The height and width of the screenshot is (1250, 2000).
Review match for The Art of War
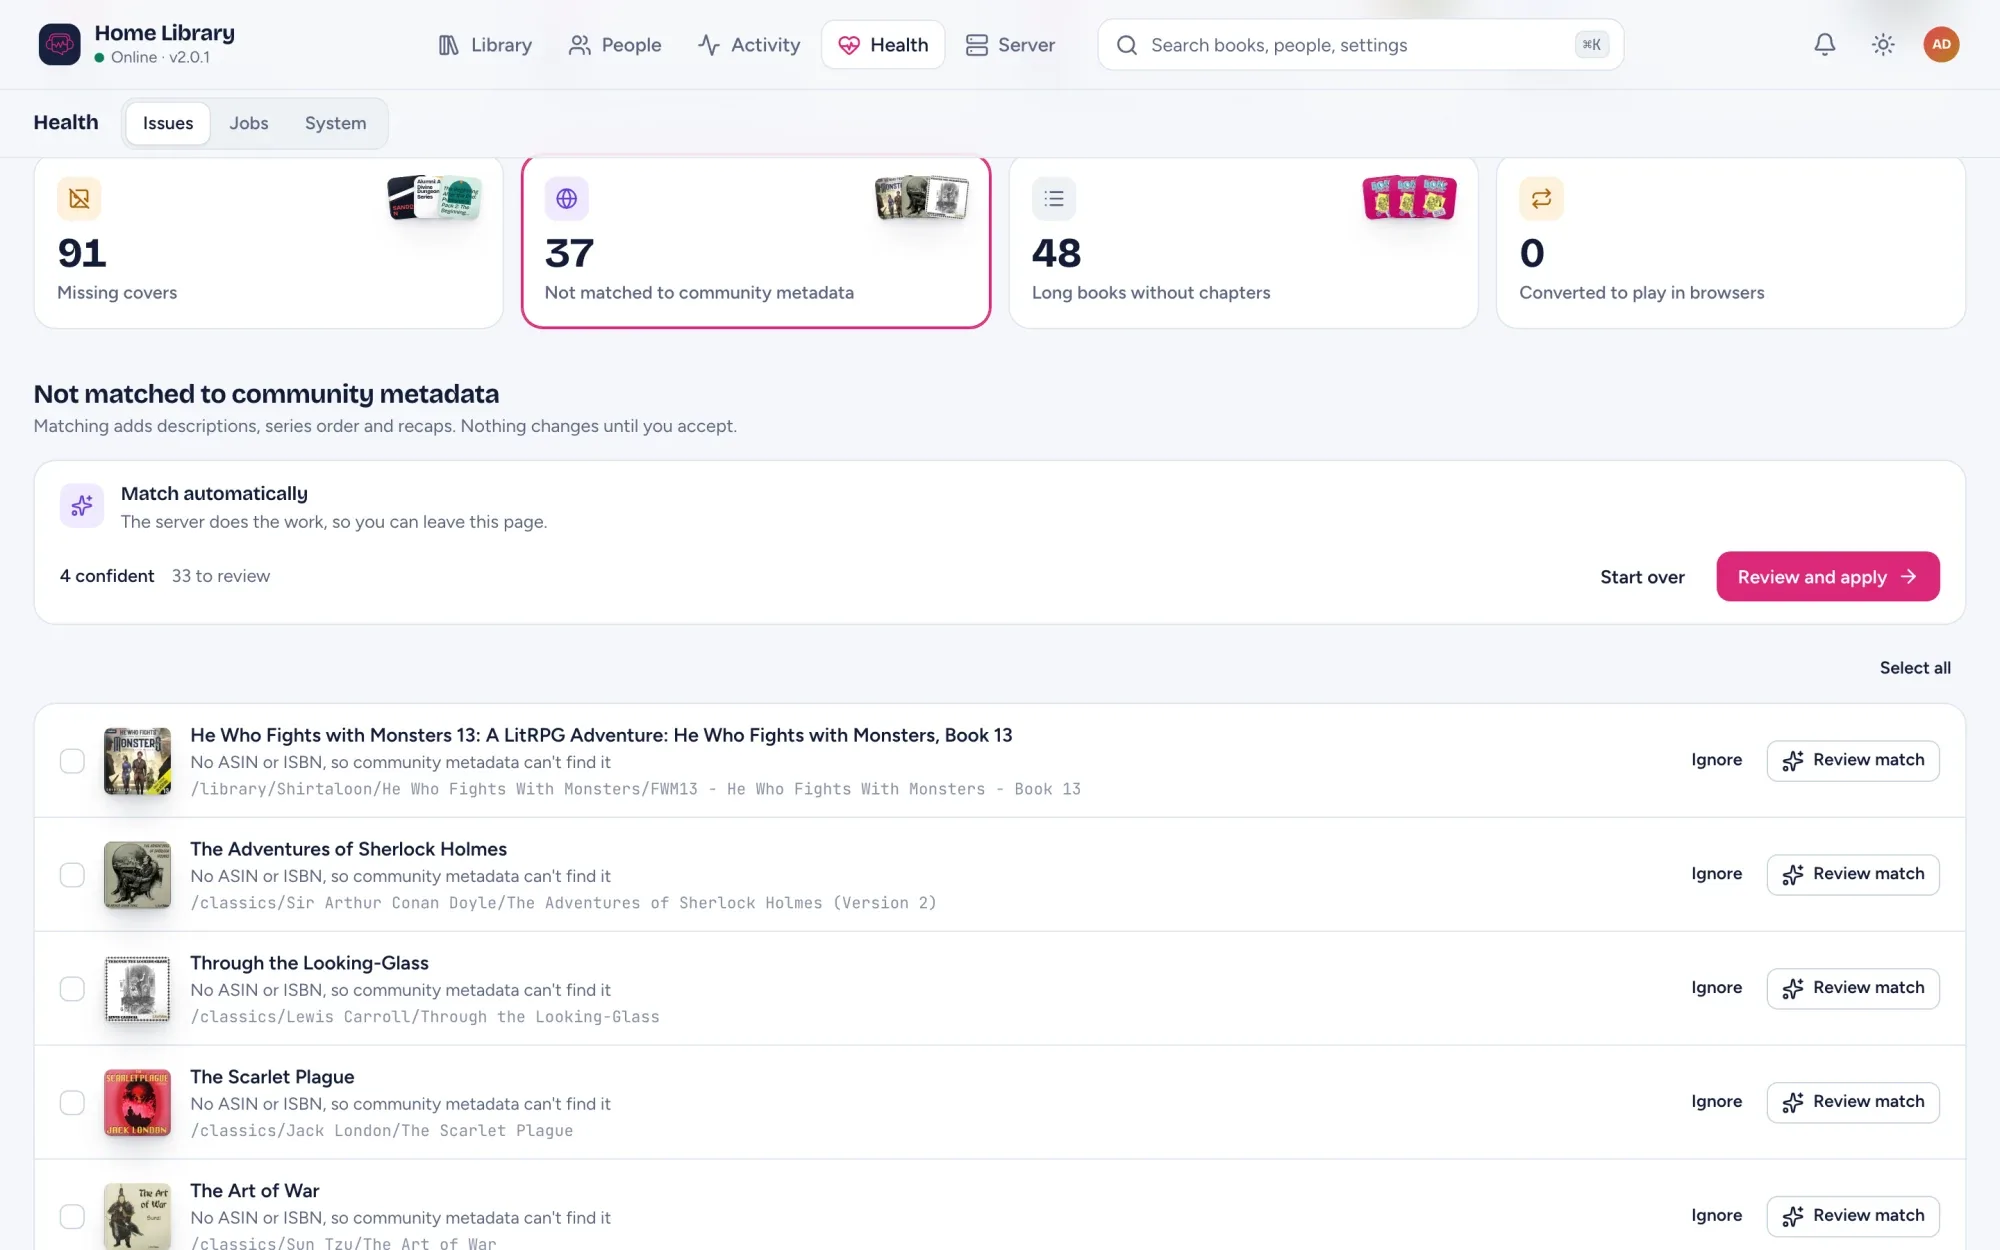click(x=1852, y=1216)
